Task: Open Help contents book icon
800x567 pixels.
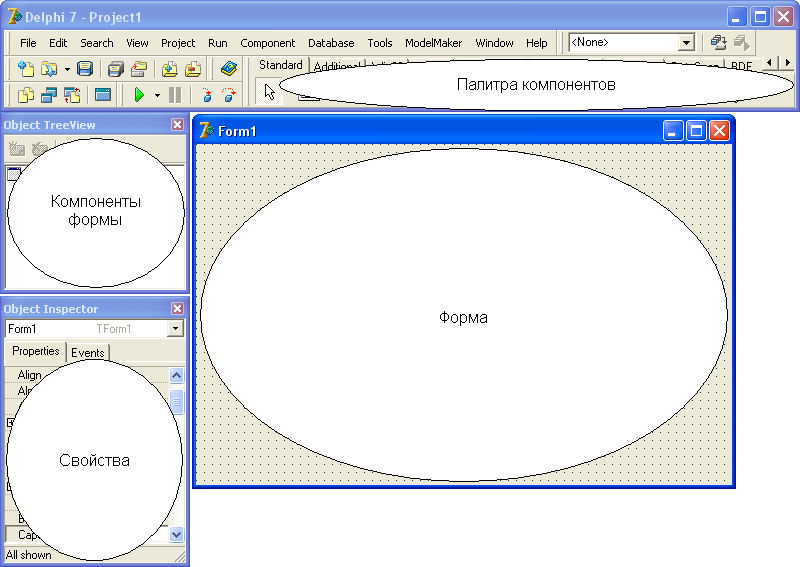Action: point(229,69)
